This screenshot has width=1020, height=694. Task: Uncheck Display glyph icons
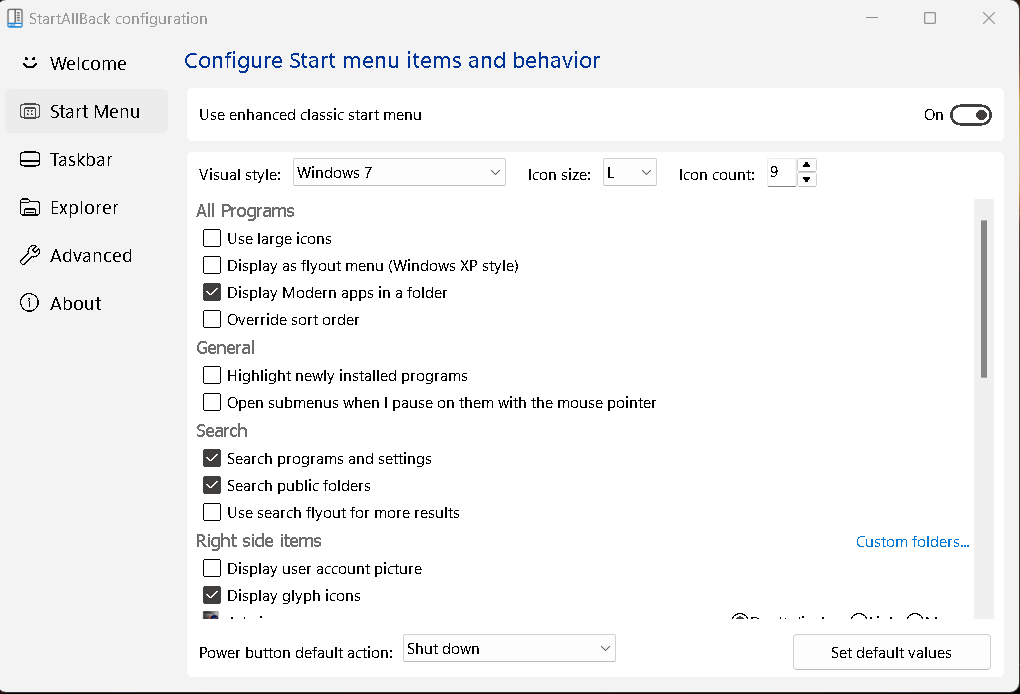click(x=212, y=595)
